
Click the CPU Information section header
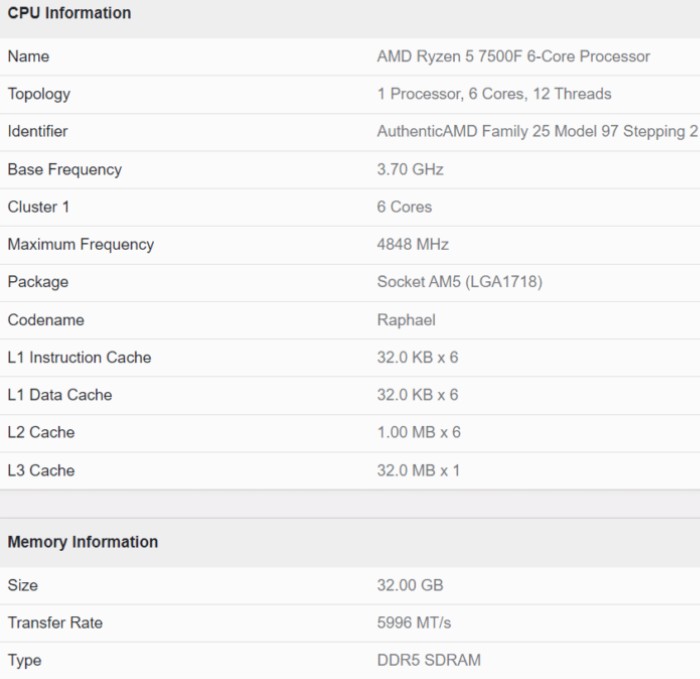tap(69, 13)
